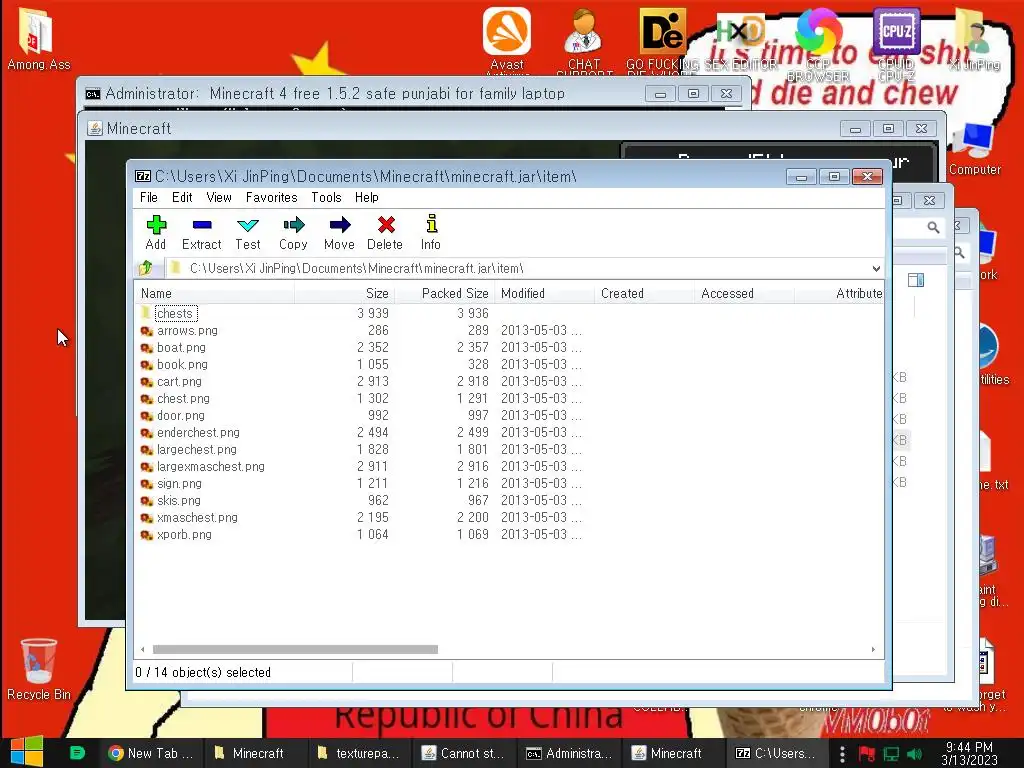The width and height of the screenshot is (1024, 768).
Task: Run the Test archive tool
Action: [248, 232]
